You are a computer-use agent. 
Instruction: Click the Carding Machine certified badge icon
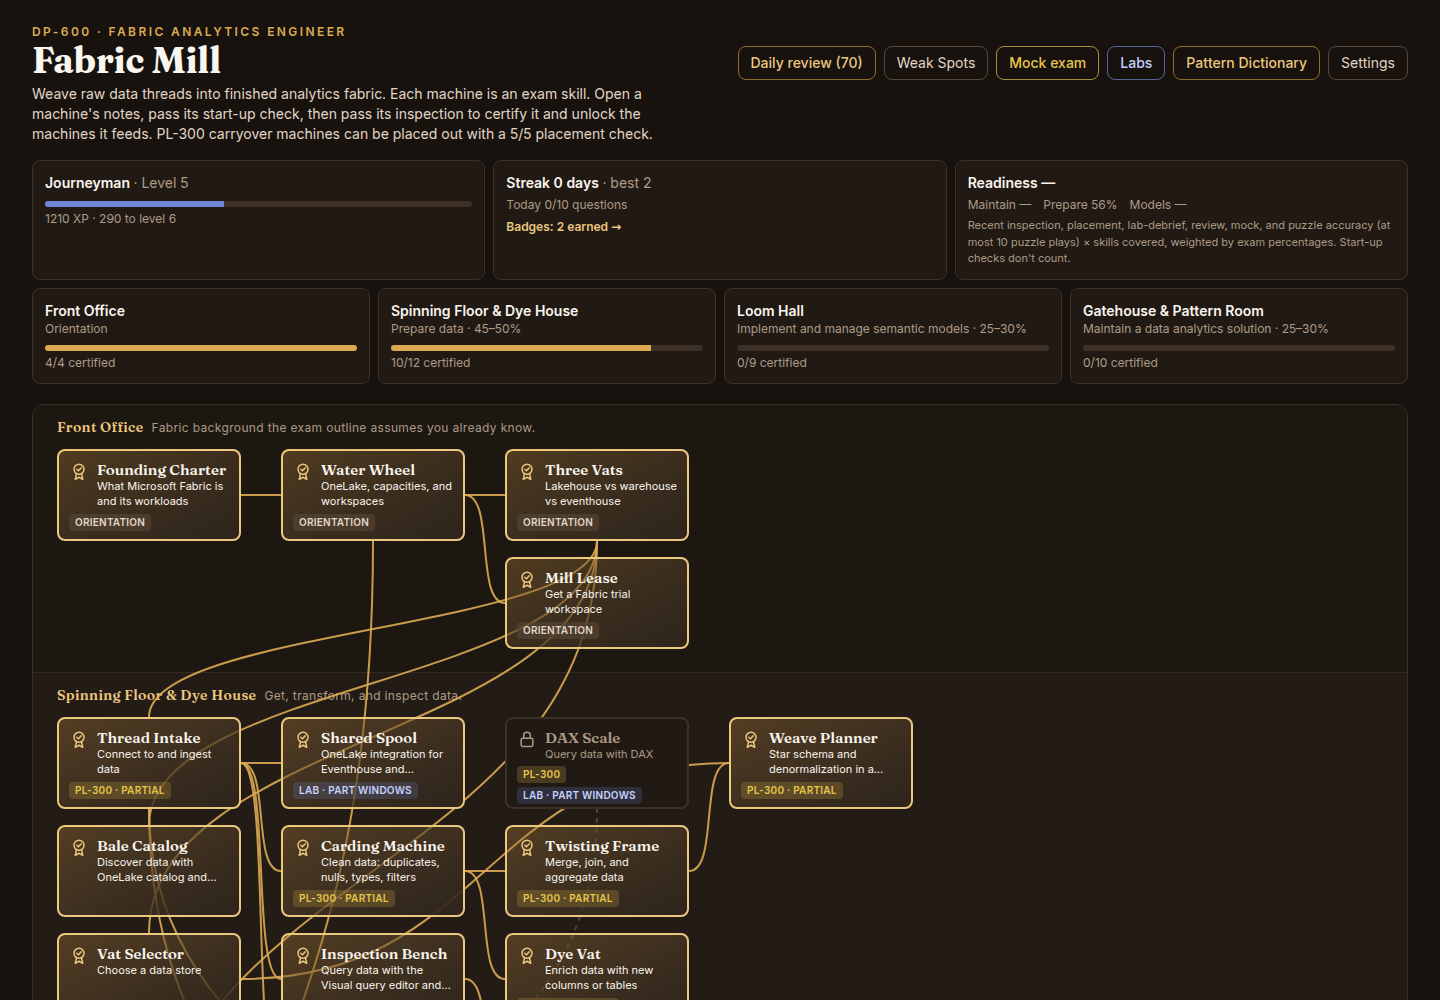point(303,847)
